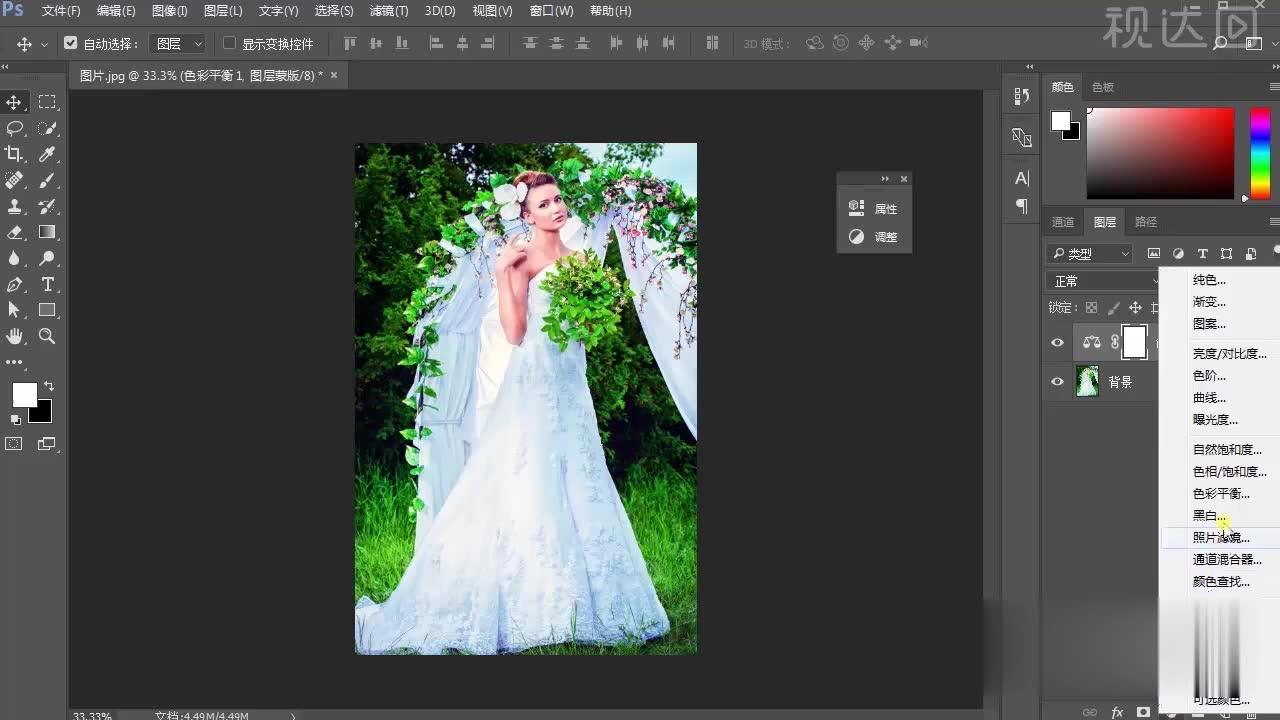
Task: Select the Dodge tool
Action: pos(47,258)
